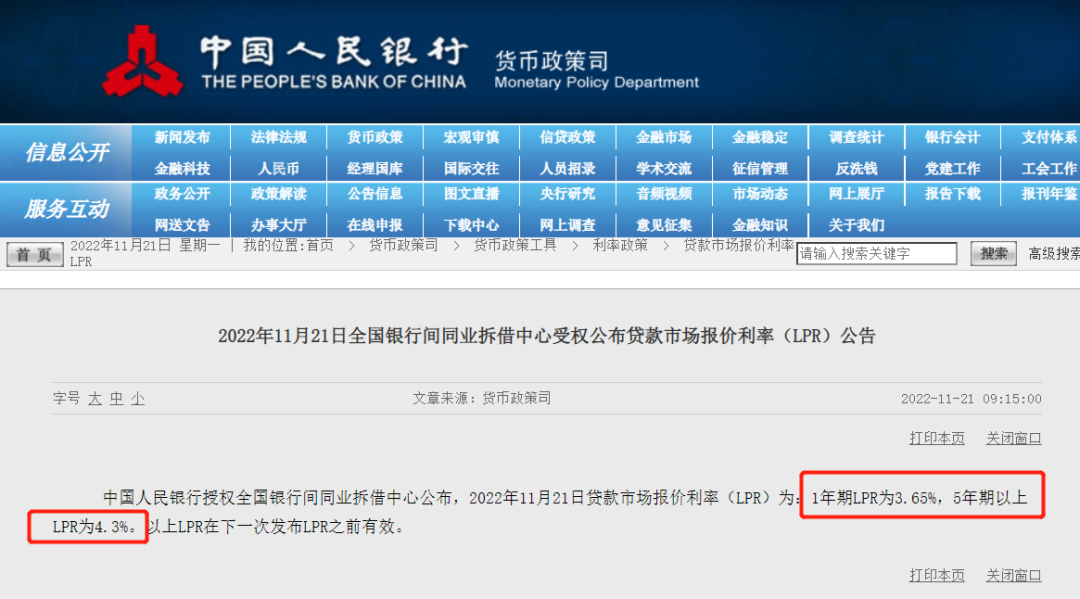The image size is (1080, 599).
Task: Open 市场动态 navigation item
Action: pyautogui.click(x=760, y=194)
